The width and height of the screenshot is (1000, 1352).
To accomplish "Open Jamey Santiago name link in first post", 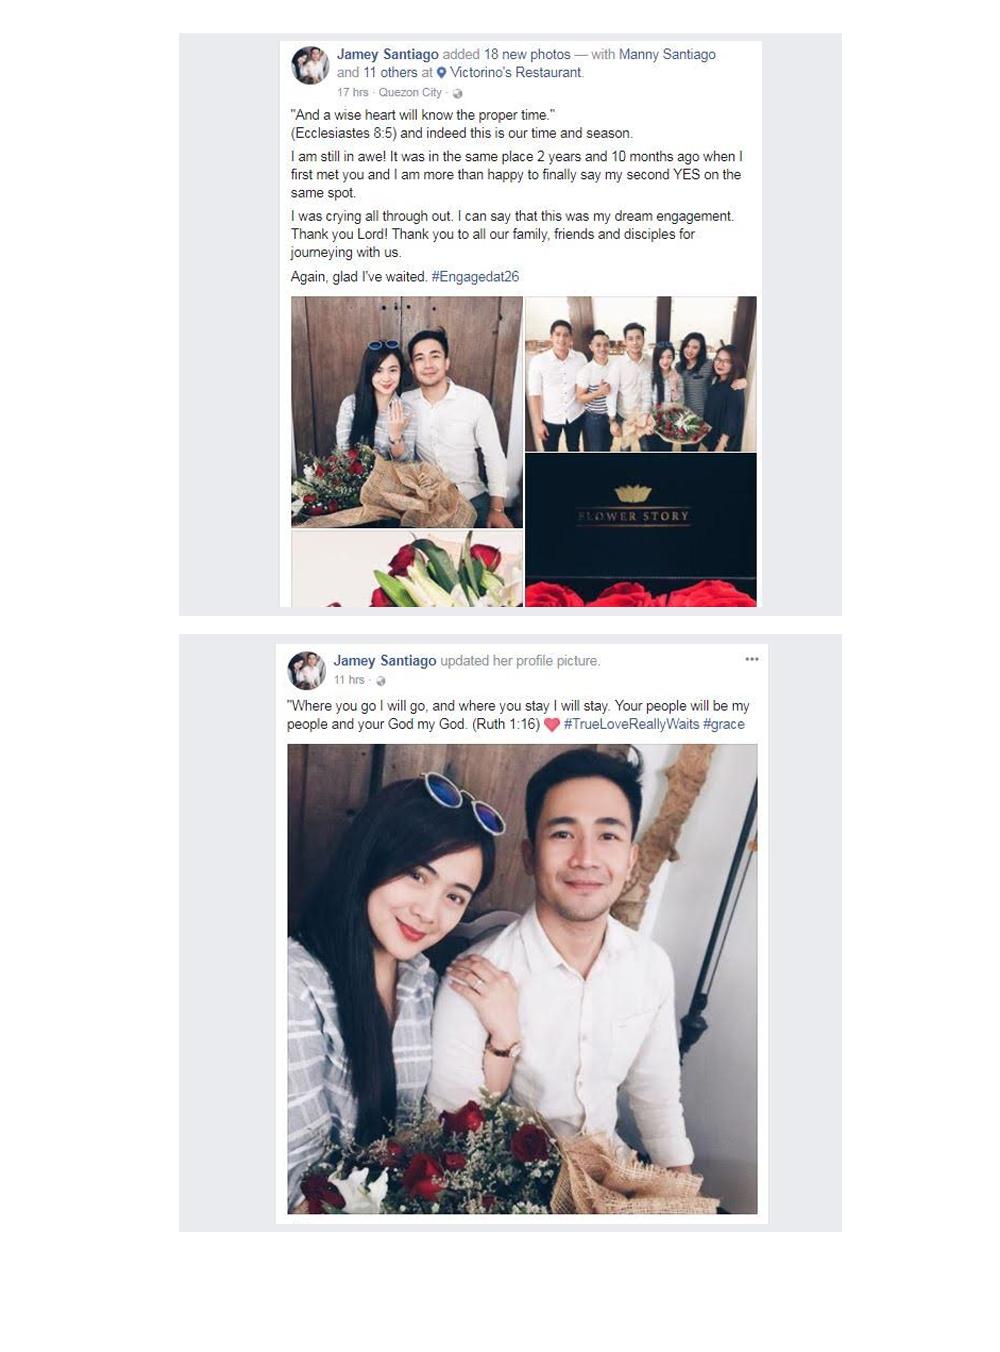I will pos(387,54).
